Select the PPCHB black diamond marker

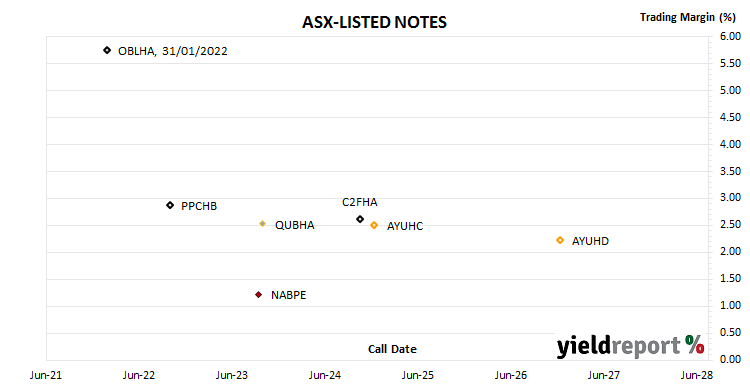click(170, 205)
